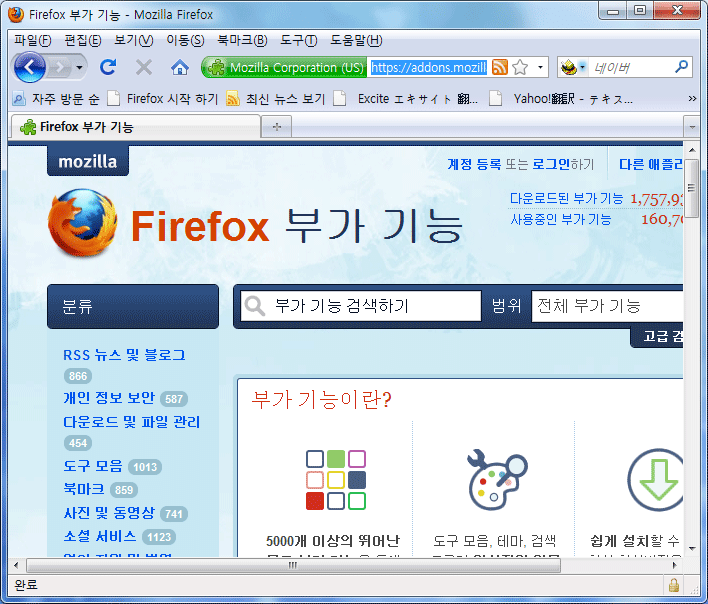Click the Forward navigation arrow
Viewport: 708px width, 604px height.
pos(60,68)
